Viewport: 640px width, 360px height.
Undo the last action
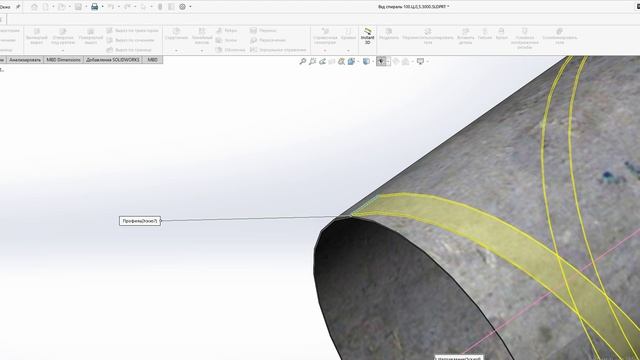pos(111,7)
